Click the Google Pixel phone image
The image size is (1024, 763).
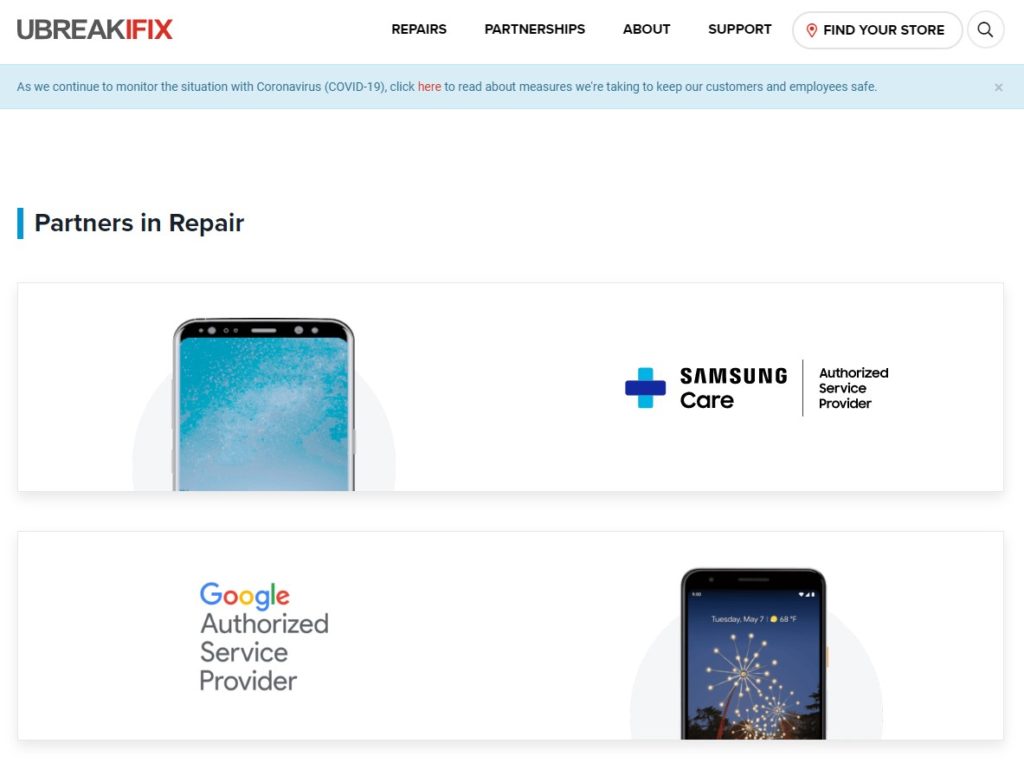click(753, 654)
